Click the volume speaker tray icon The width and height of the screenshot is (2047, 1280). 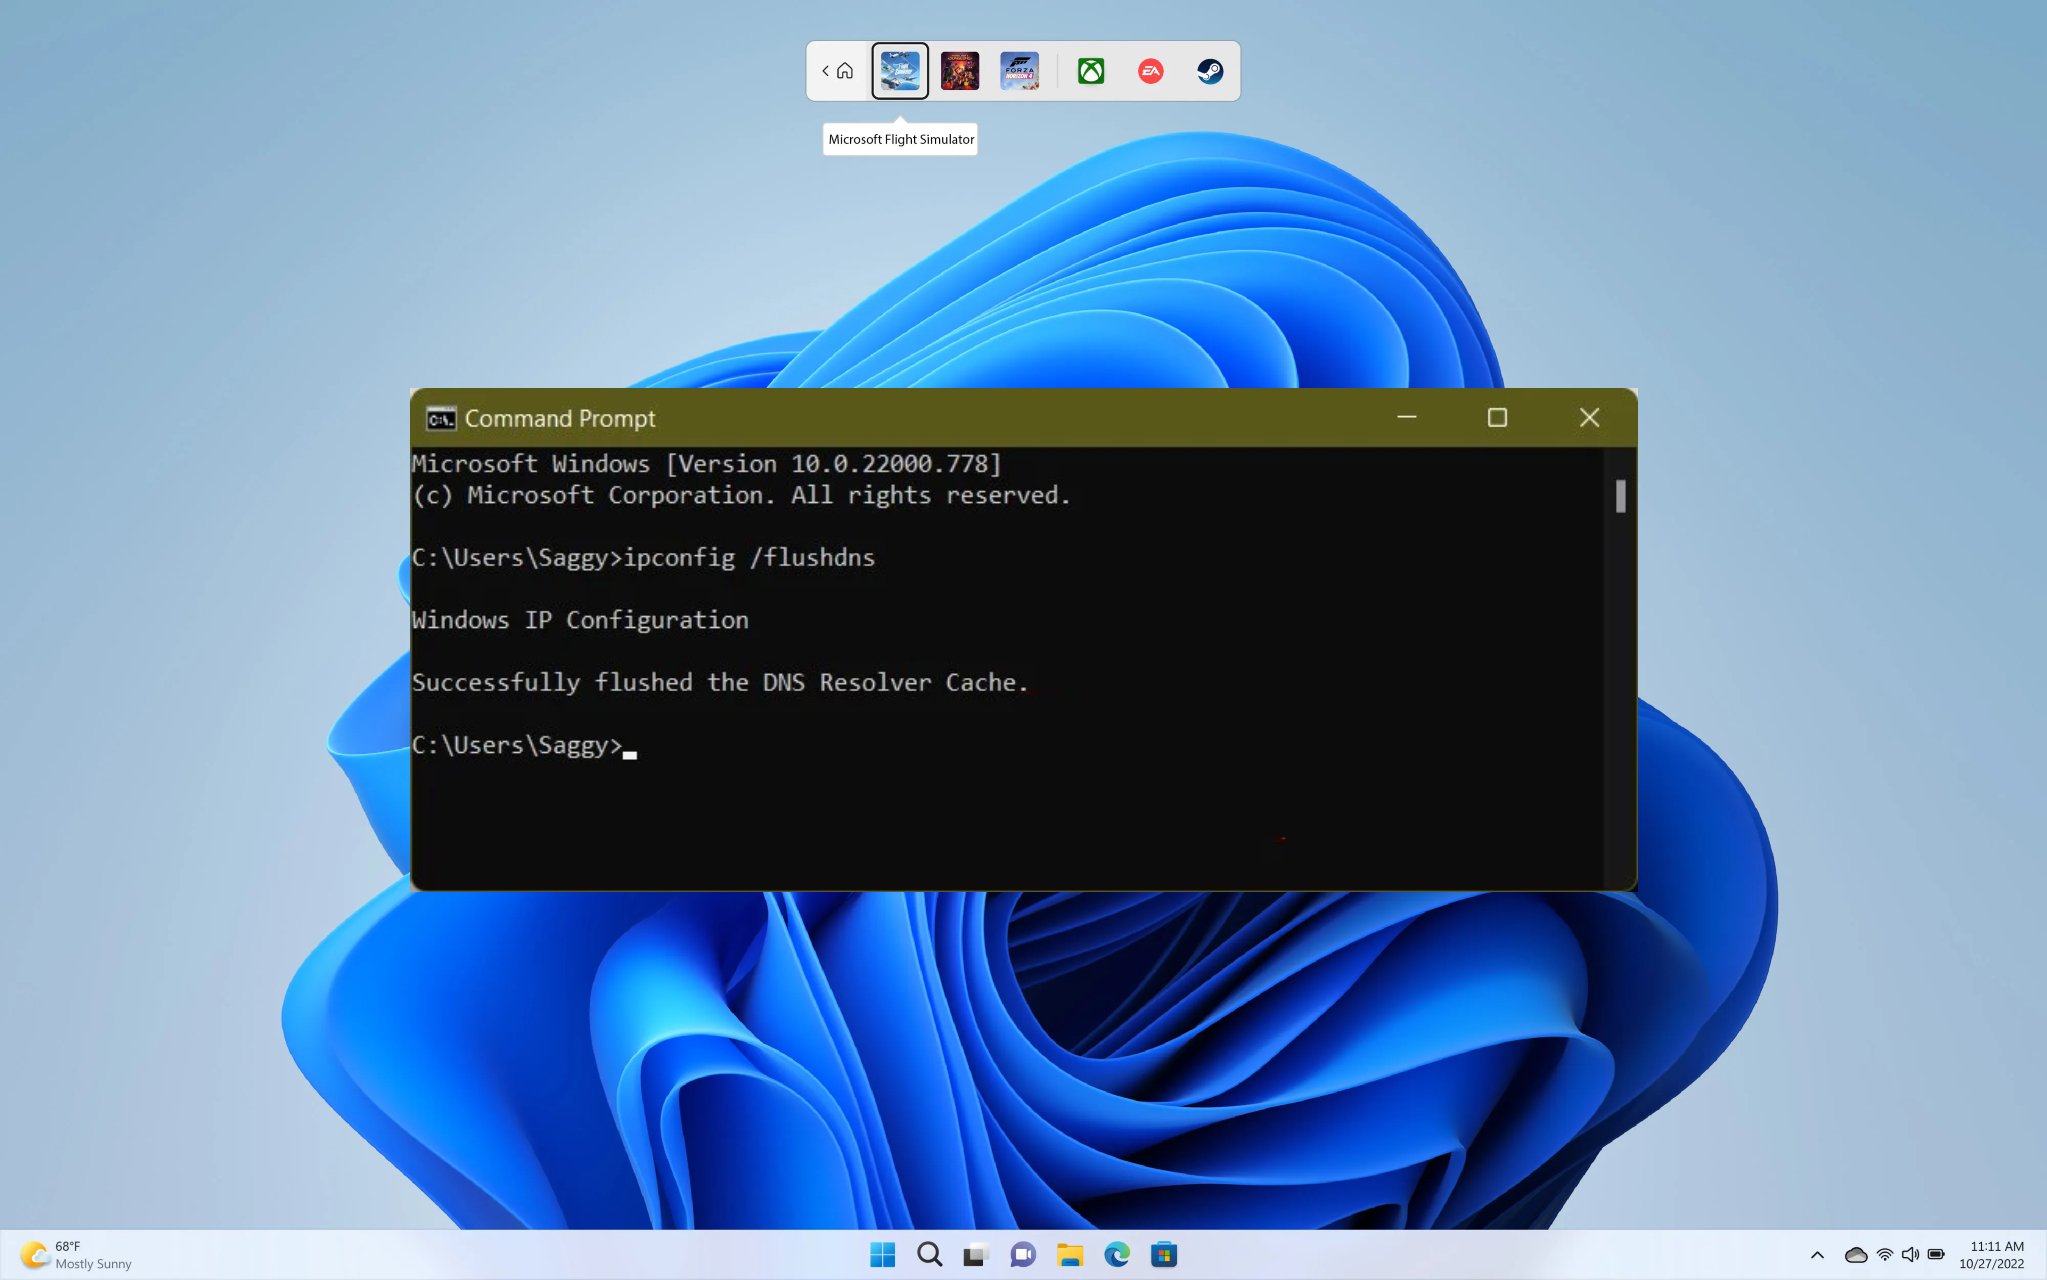(x=1910, y=1255)
